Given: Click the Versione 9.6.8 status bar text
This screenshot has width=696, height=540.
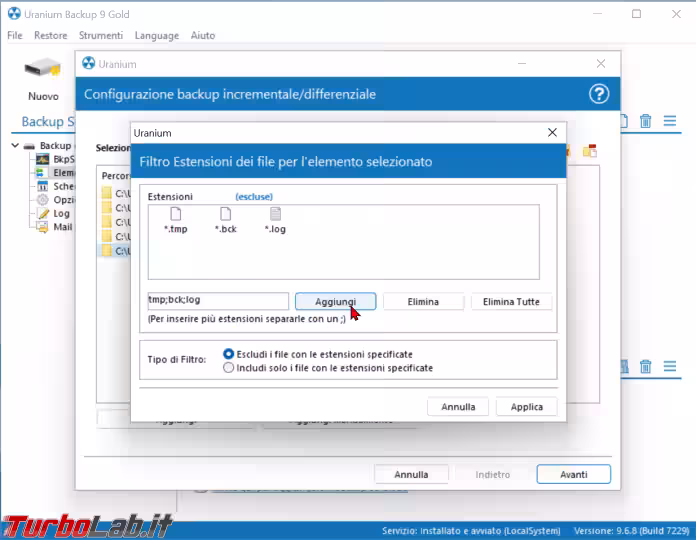Looking at the screenshot, I should [x=631, y=531].
